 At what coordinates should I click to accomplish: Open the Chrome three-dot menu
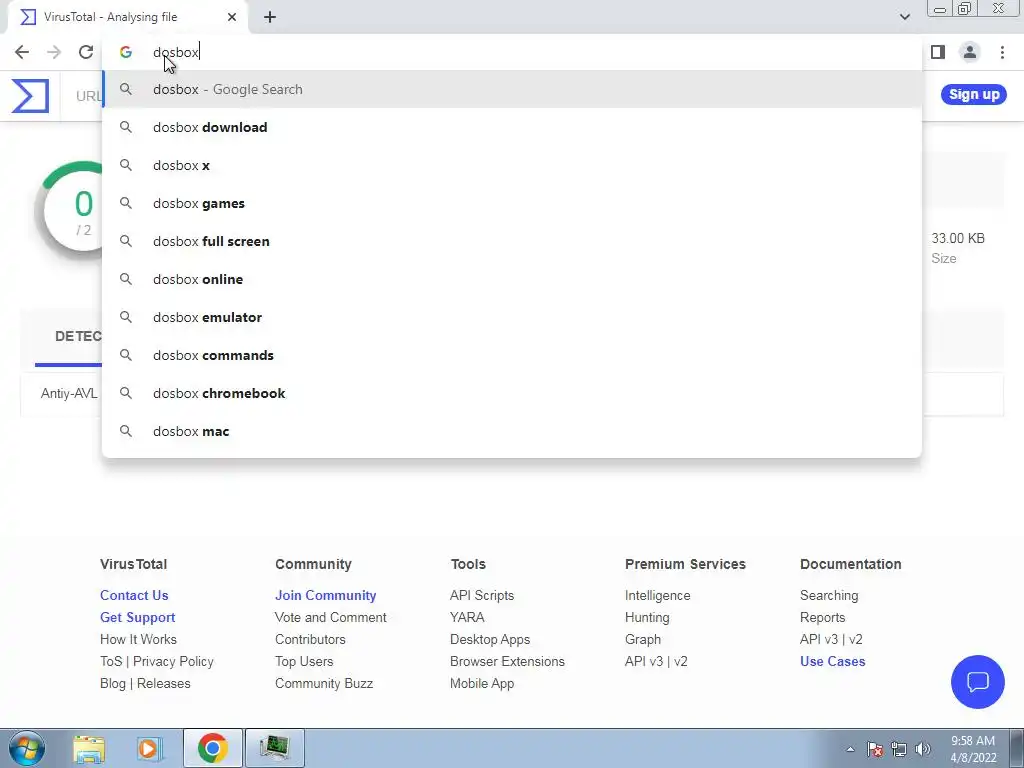(x=1002, y=52)
